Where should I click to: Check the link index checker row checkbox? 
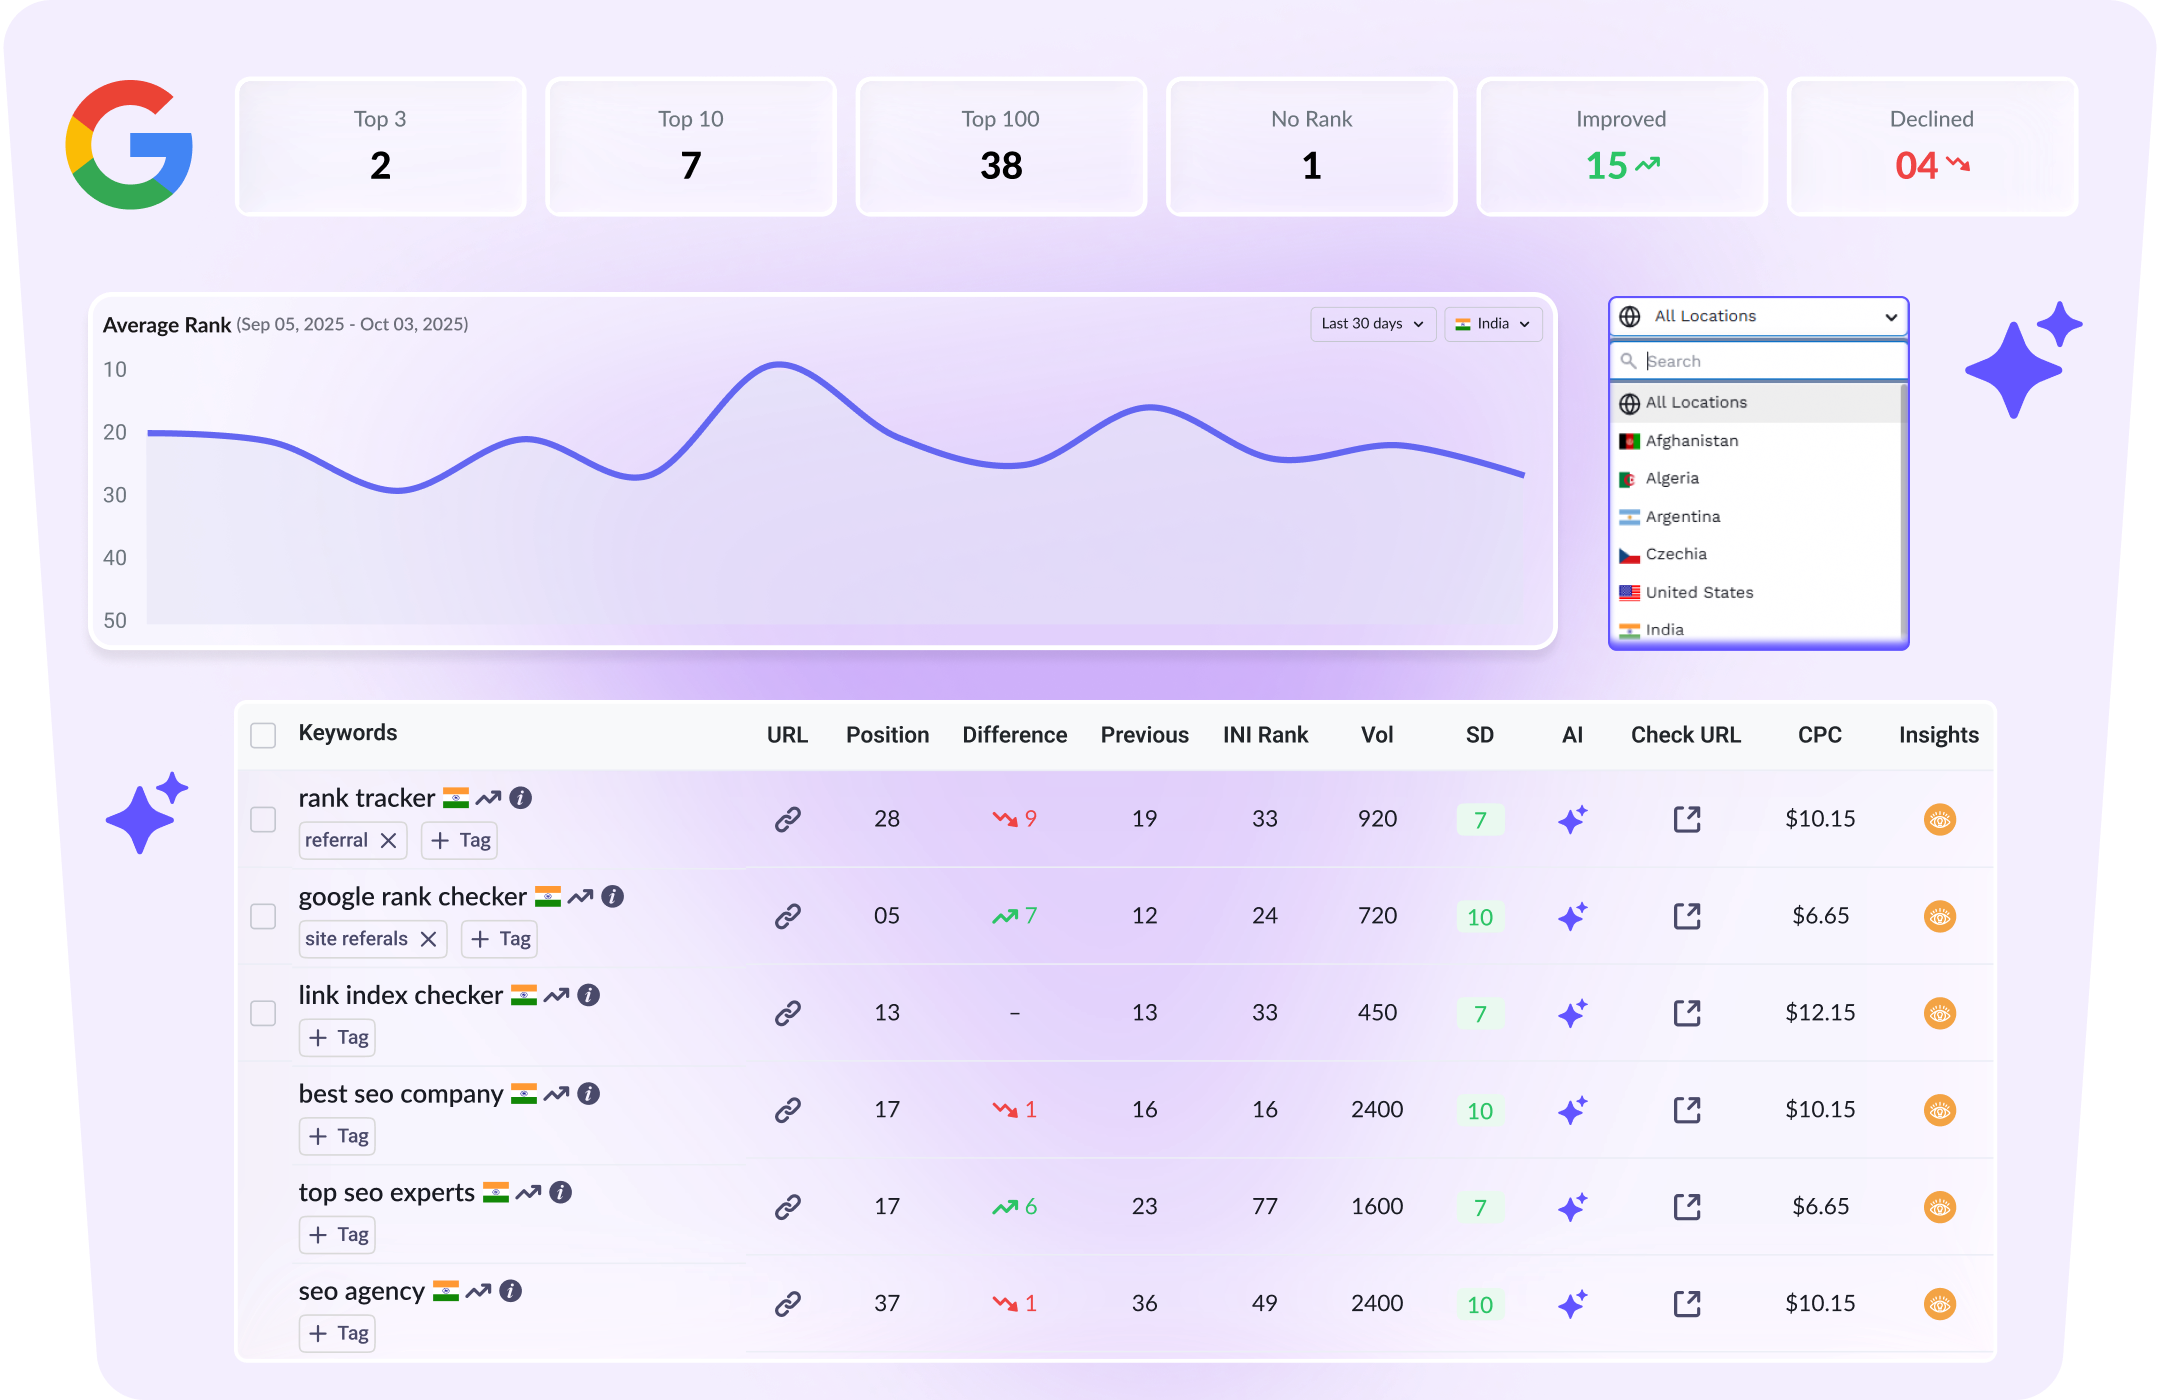click(x=263, y=1013)
